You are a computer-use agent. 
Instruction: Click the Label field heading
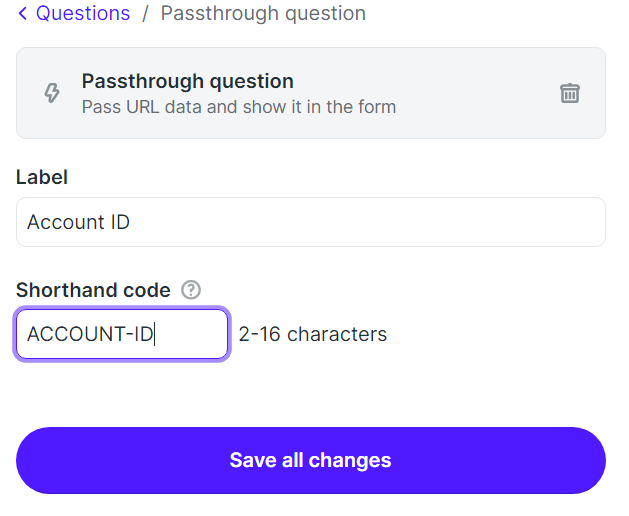pyautogui.click(x=42, y=177)
